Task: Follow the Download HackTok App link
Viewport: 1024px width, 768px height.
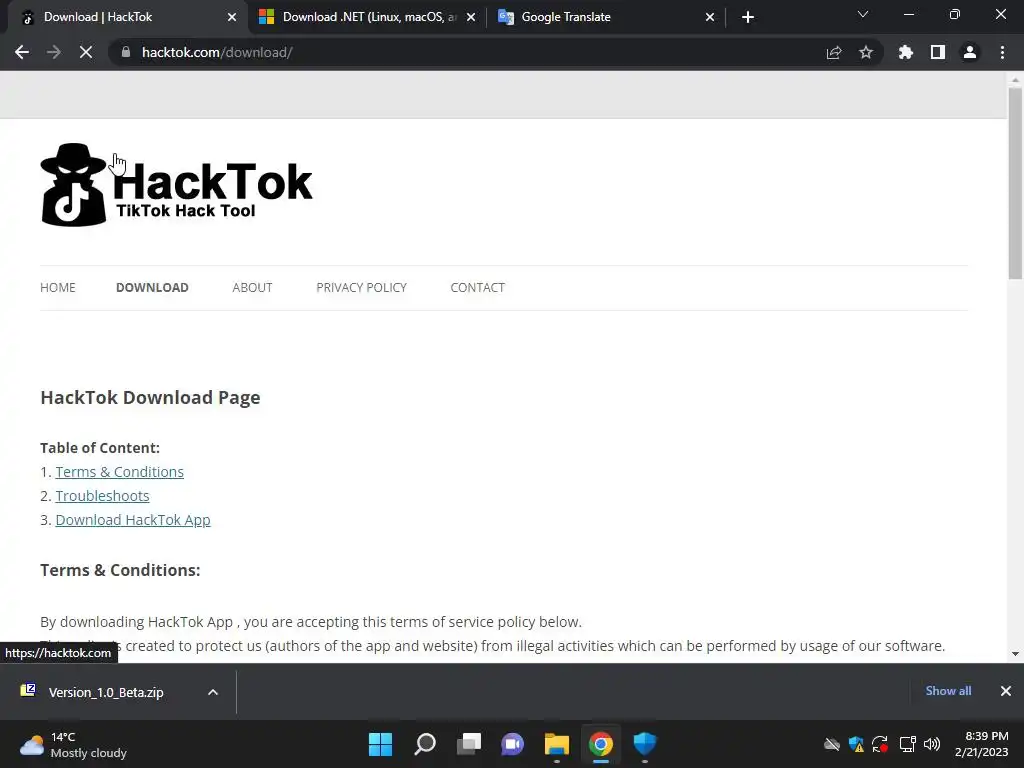Action: click(x=133, y=520)
